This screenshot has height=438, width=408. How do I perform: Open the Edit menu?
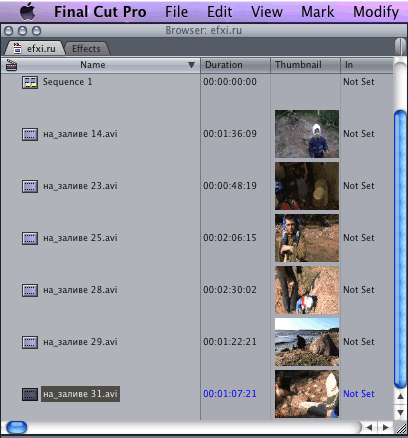coord(219,12)
